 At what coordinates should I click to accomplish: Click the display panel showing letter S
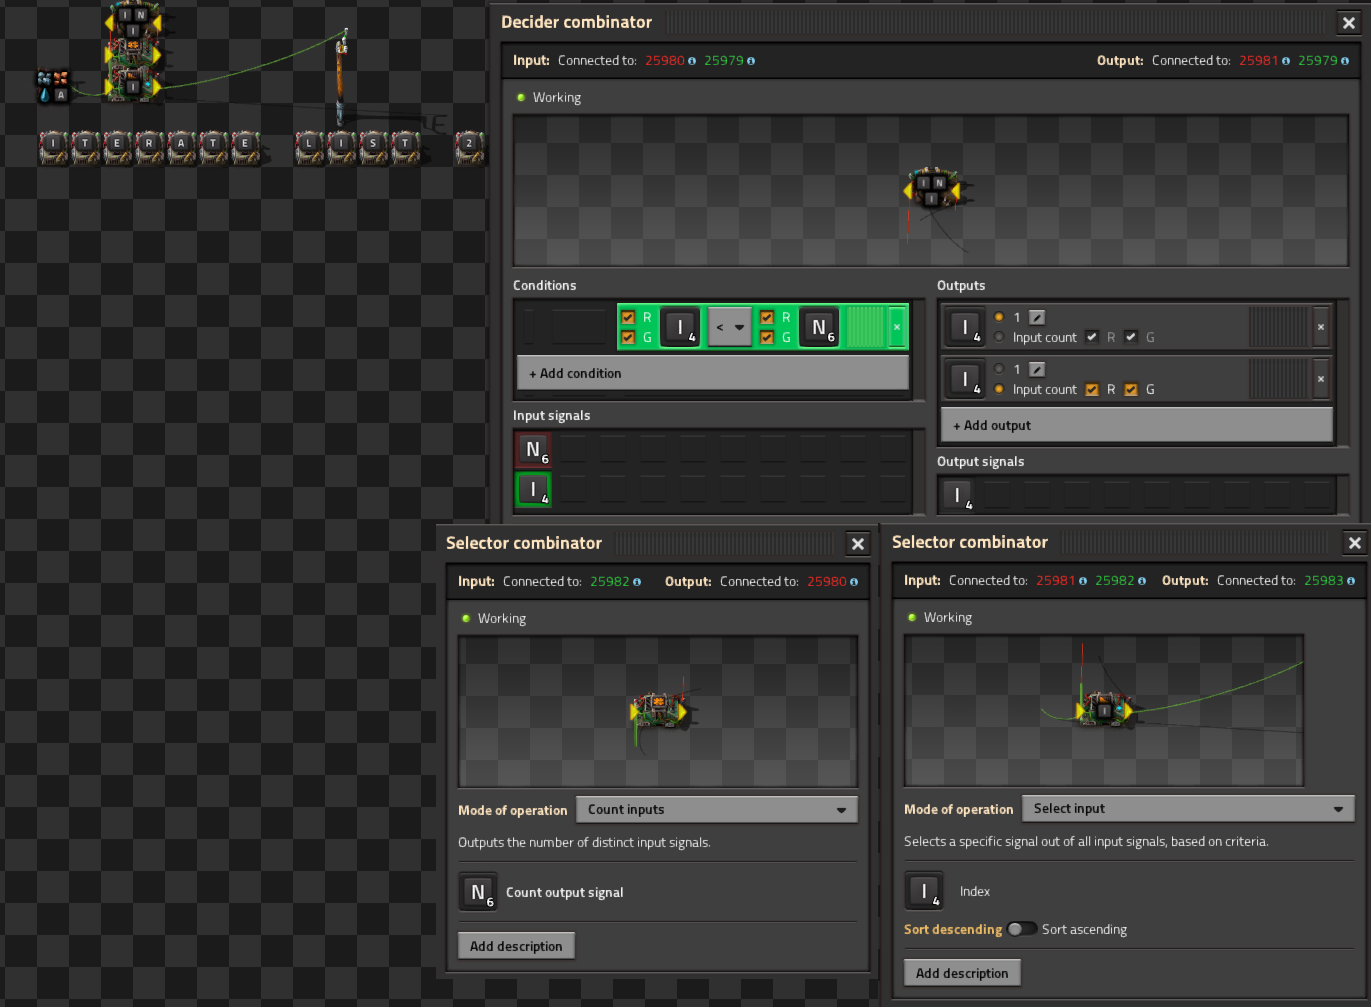(373, 146)
